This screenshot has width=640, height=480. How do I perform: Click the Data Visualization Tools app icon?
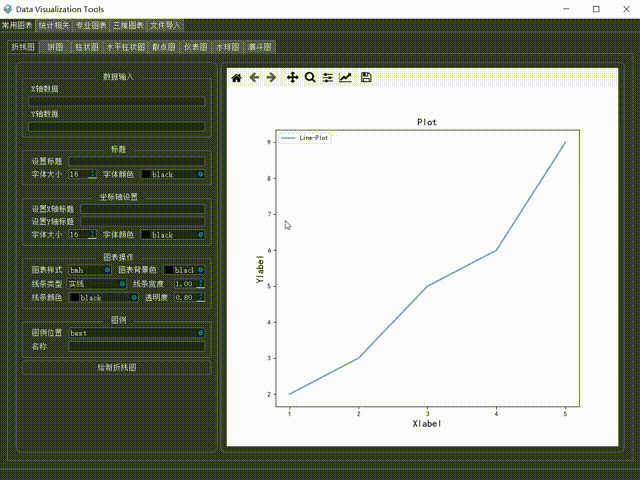pyautogui.click(x=8, y=9)
